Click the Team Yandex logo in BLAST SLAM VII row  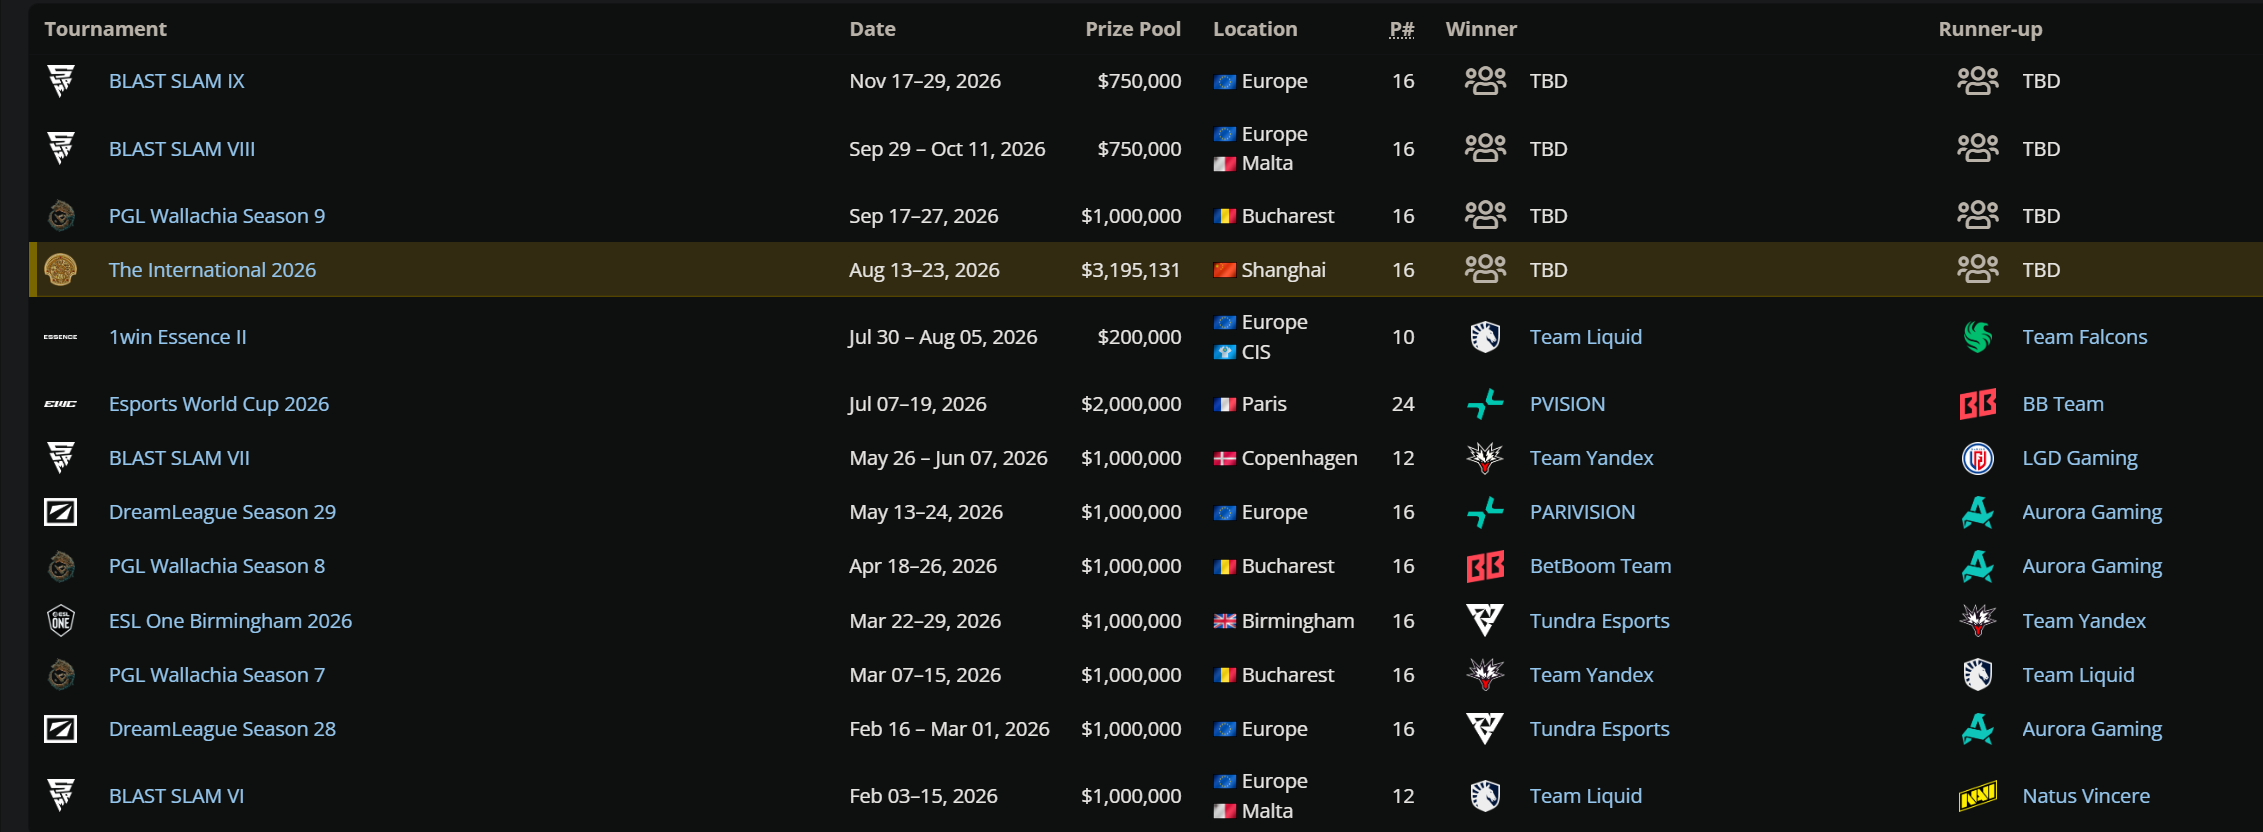click(1485, 458)
